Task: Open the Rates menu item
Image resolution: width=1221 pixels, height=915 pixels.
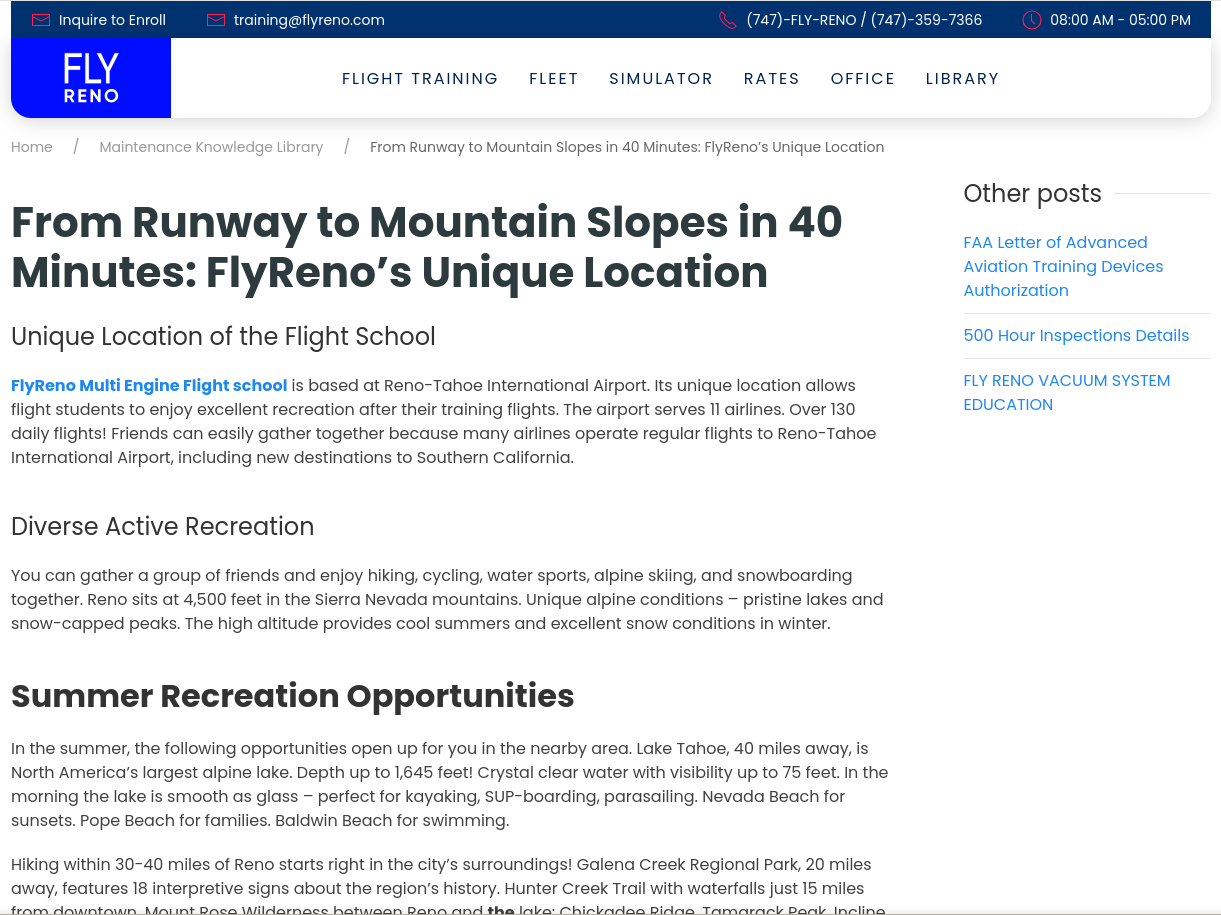Action: [x=772, y=79]
